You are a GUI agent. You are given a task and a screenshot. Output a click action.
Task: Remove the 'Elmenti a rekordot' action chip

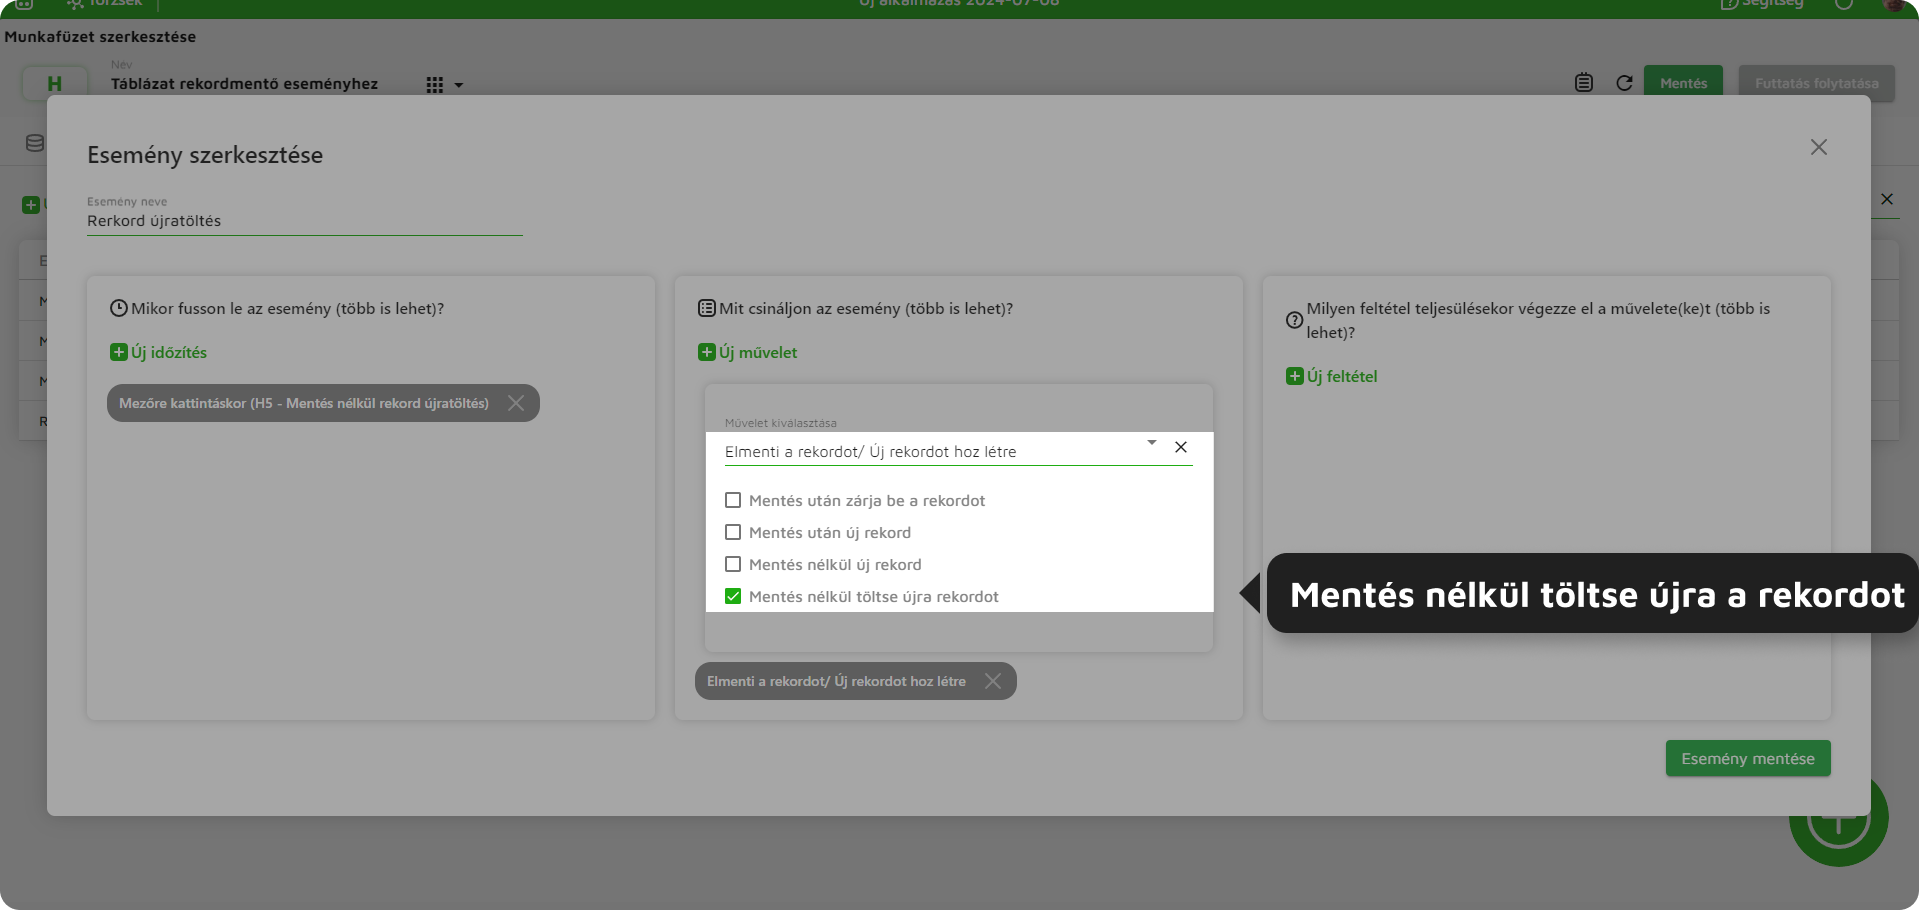pos(993,681)
